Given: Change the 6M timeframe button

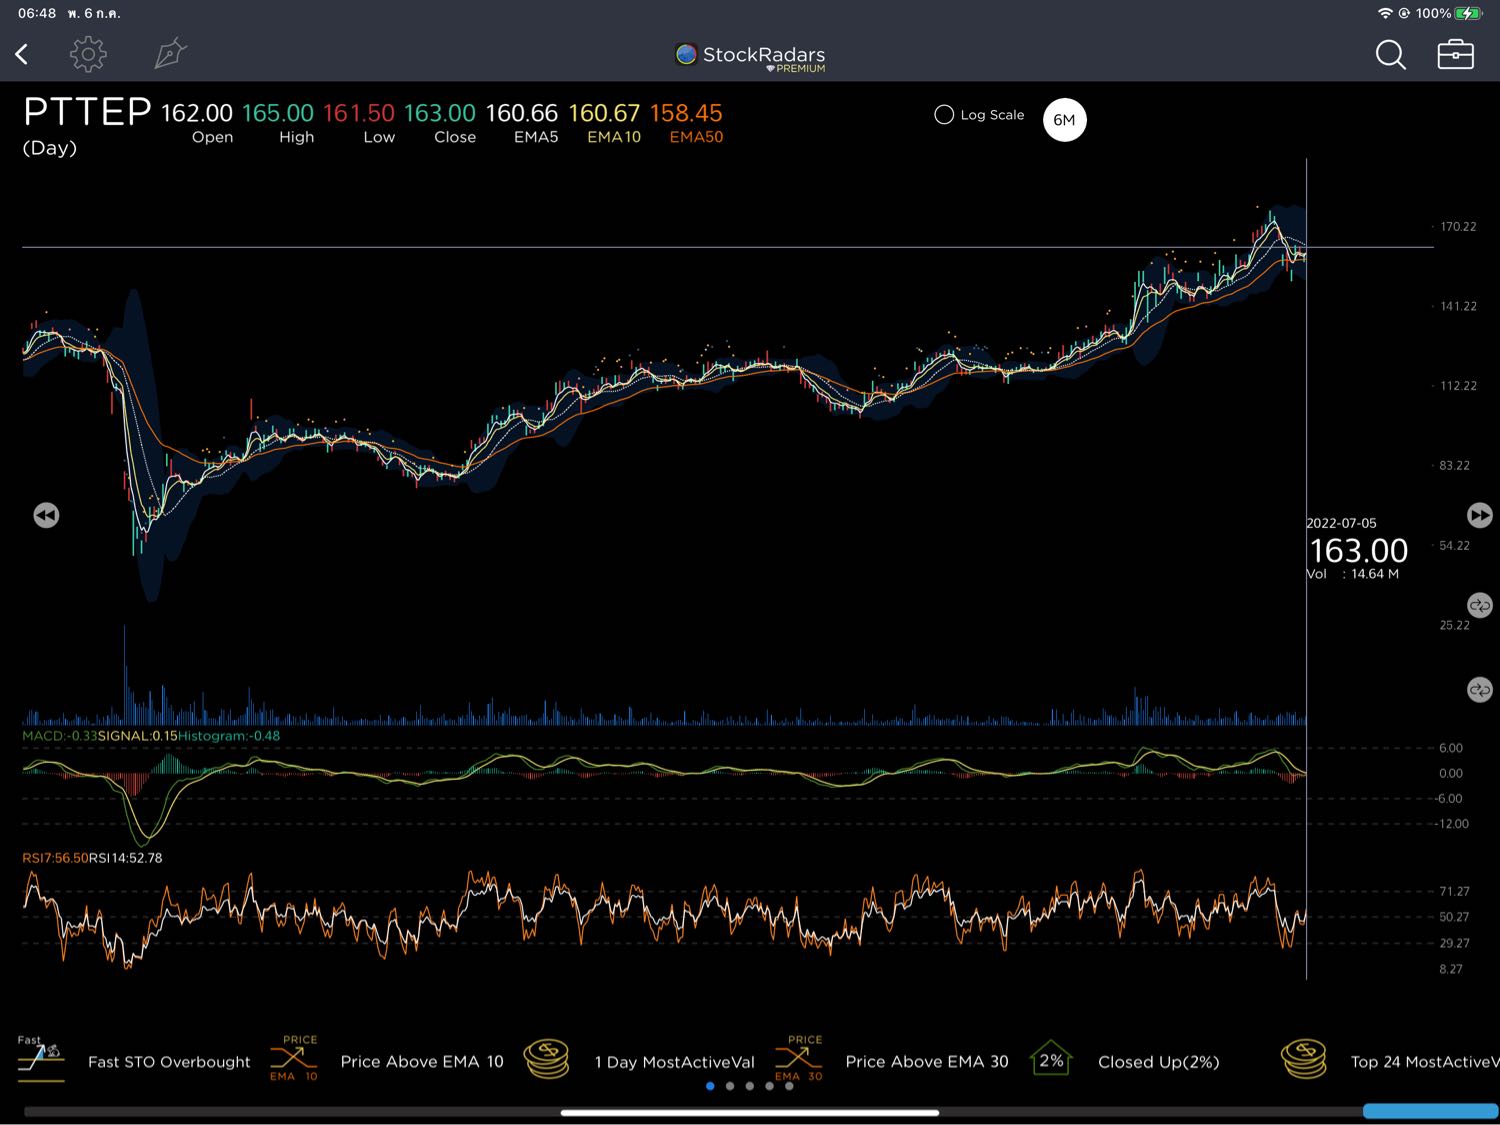Looking at the screenshot, I should (x=1064, y=120).
